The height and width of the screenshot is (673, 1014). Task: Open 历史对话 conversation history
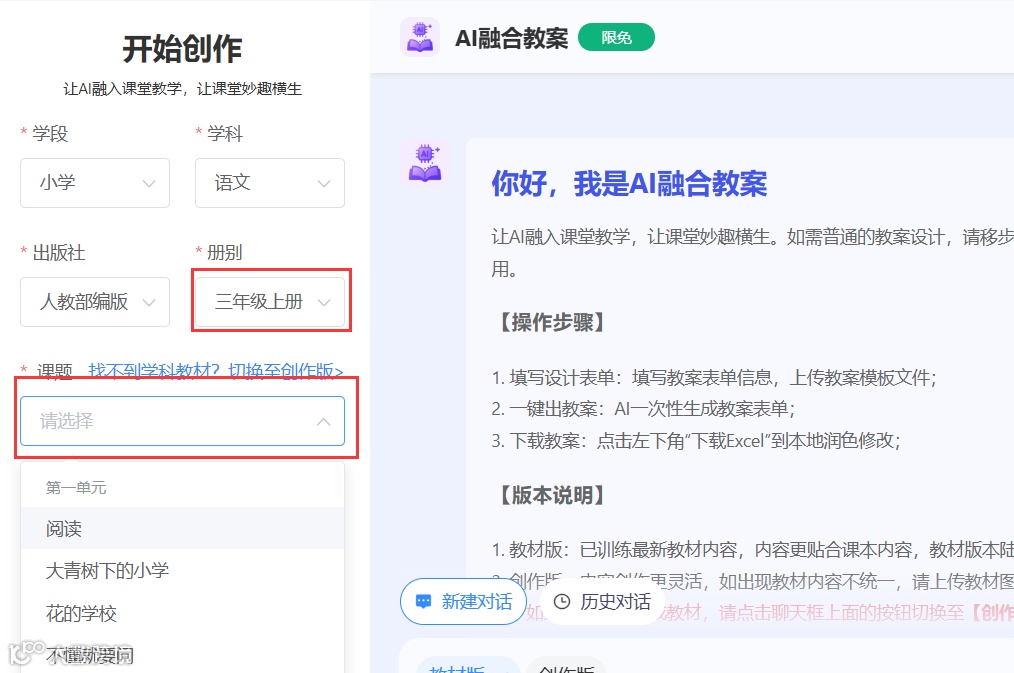(601, 601)
